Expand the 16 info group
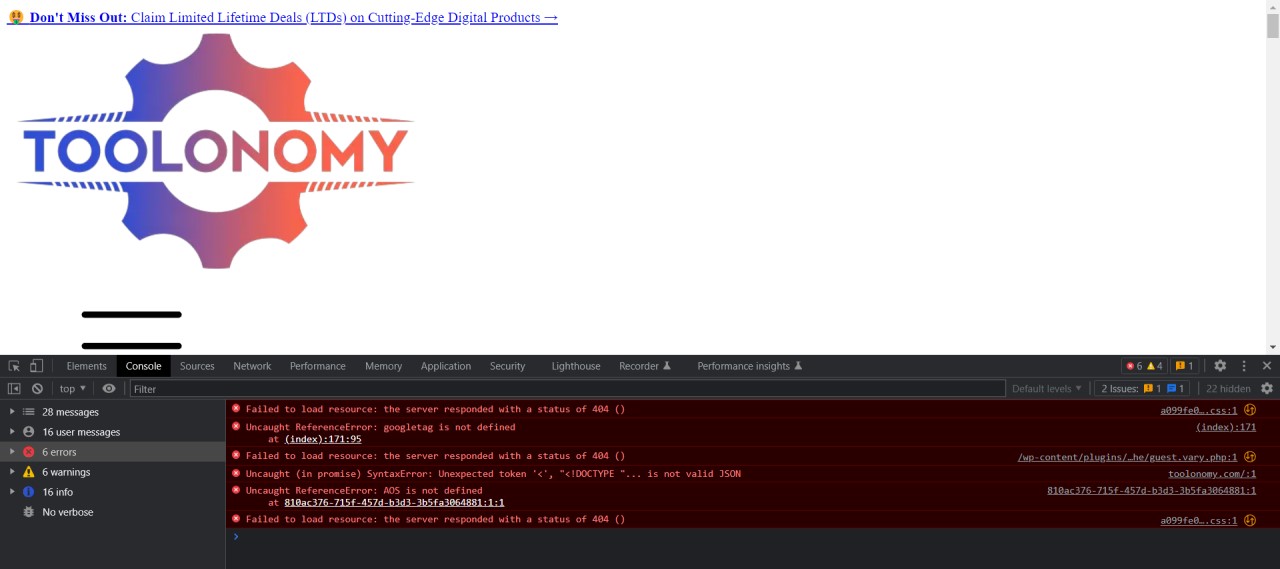This screenshot has height=569, width=1280. 12,492
